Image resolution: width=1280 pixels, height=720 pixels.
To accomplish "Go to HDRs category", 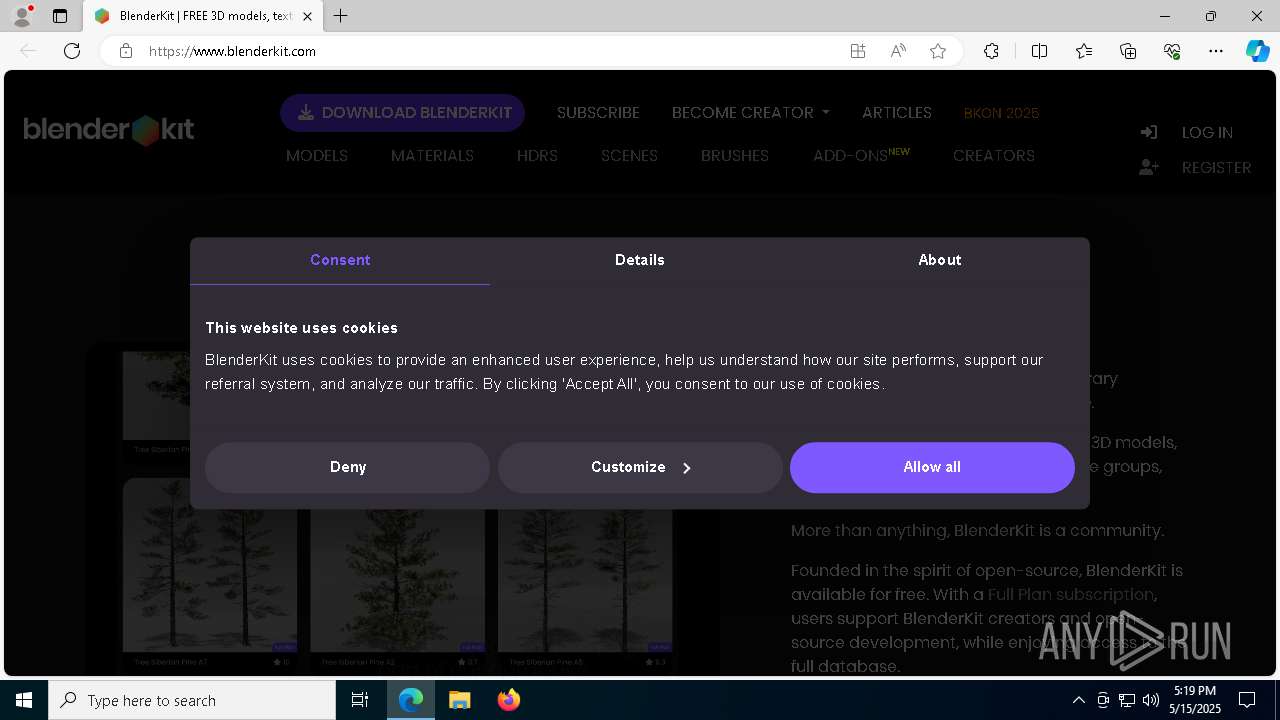I will 537,156.
